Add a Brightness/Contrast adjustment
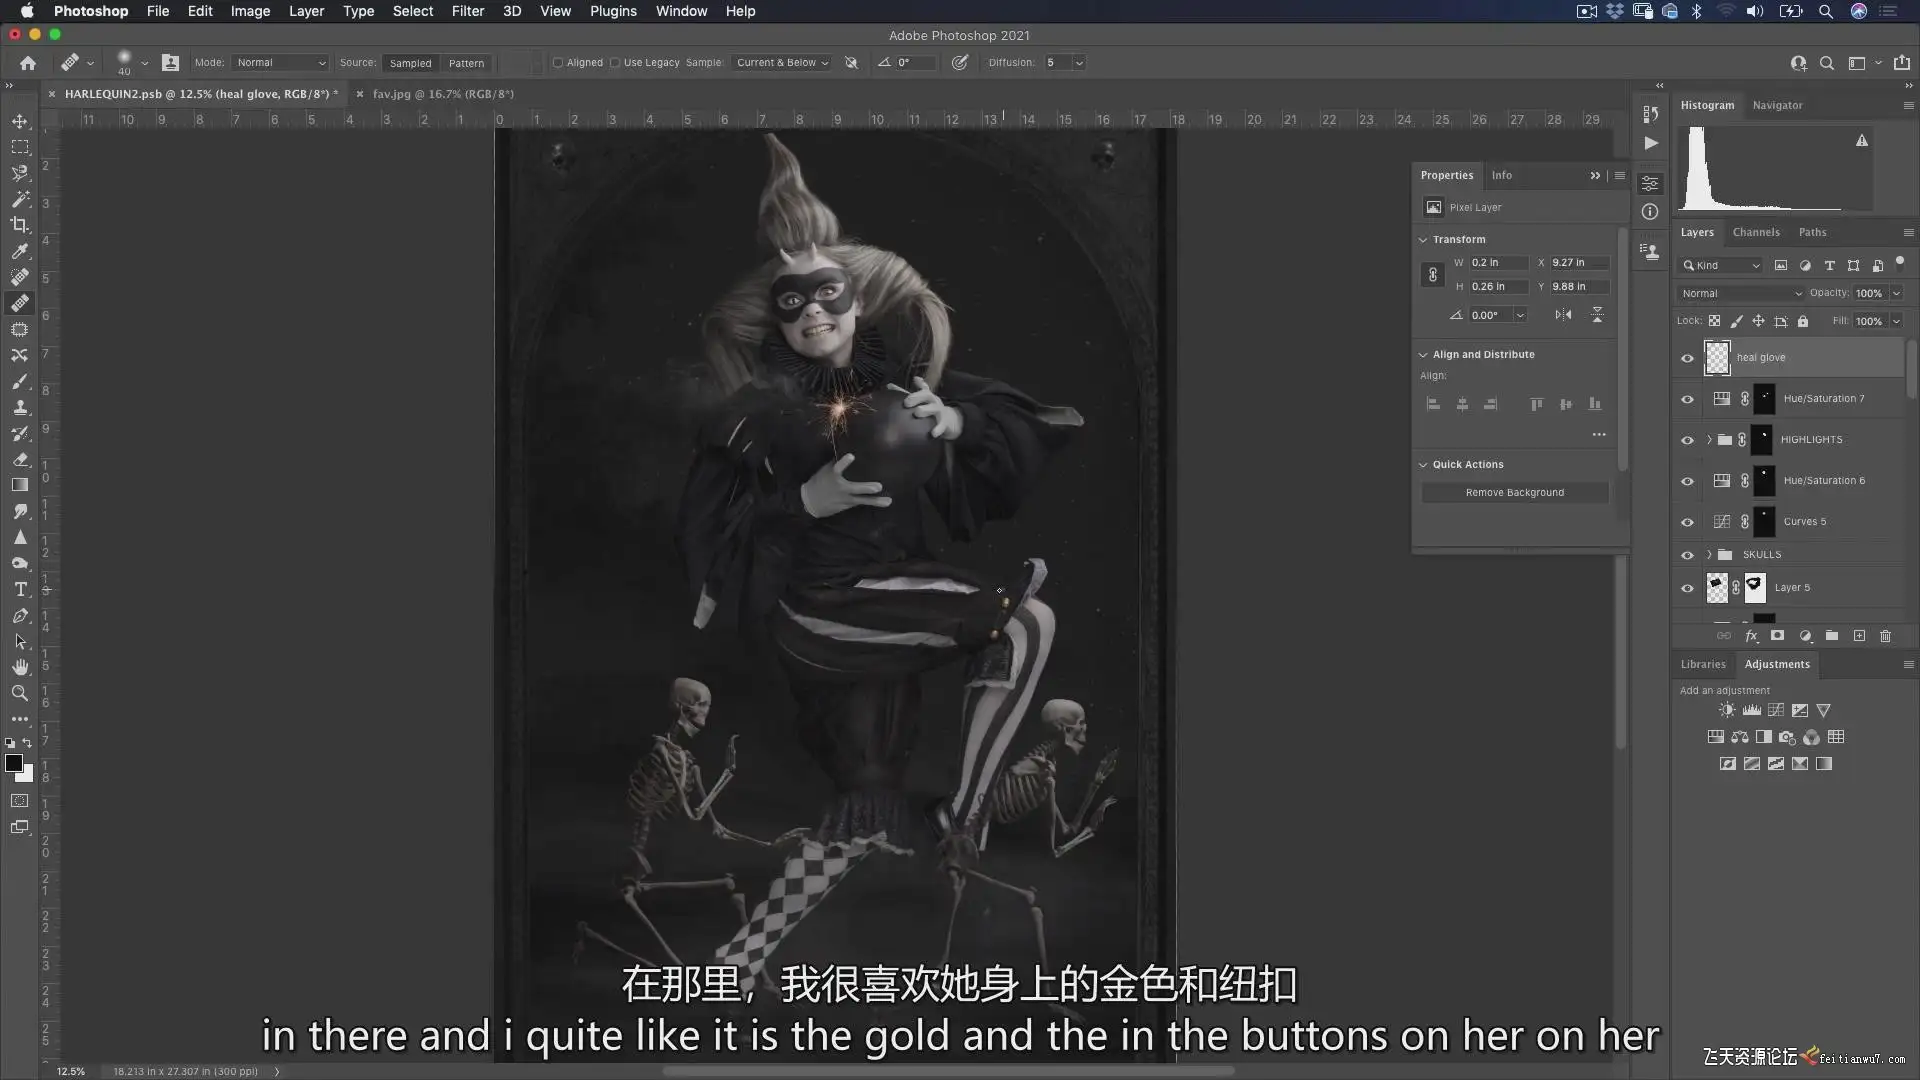 click(1727, 710)
